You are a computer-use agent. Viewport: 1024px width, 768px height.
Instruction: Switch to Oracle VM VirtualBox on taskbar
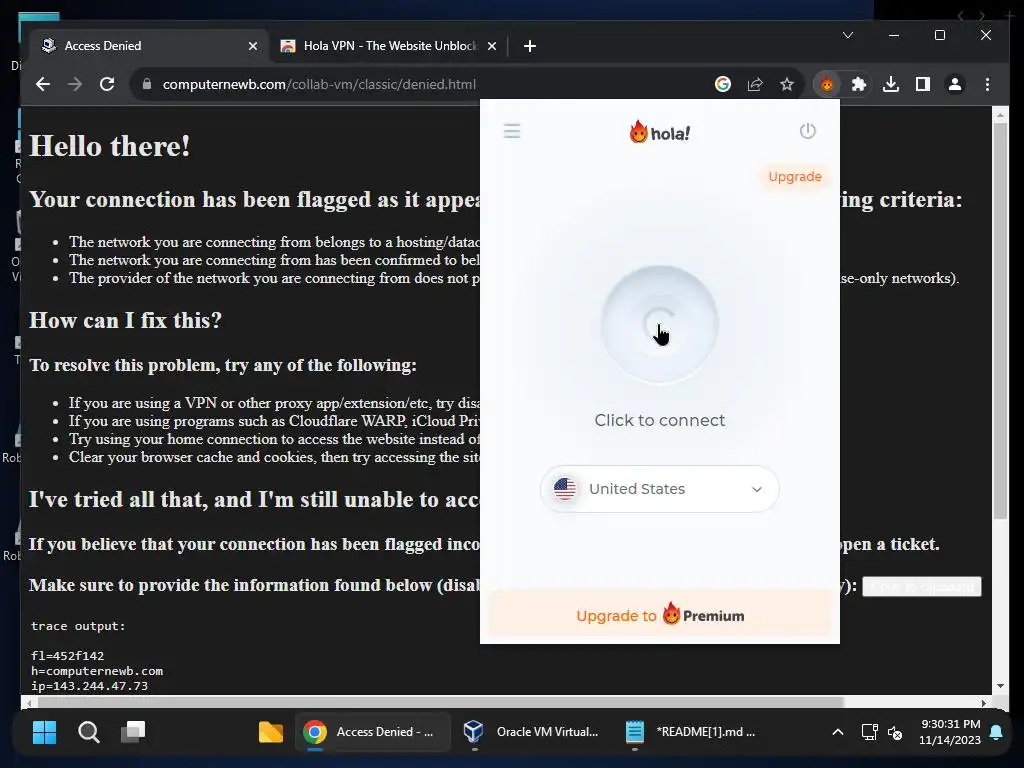click(x=532, y=732)
